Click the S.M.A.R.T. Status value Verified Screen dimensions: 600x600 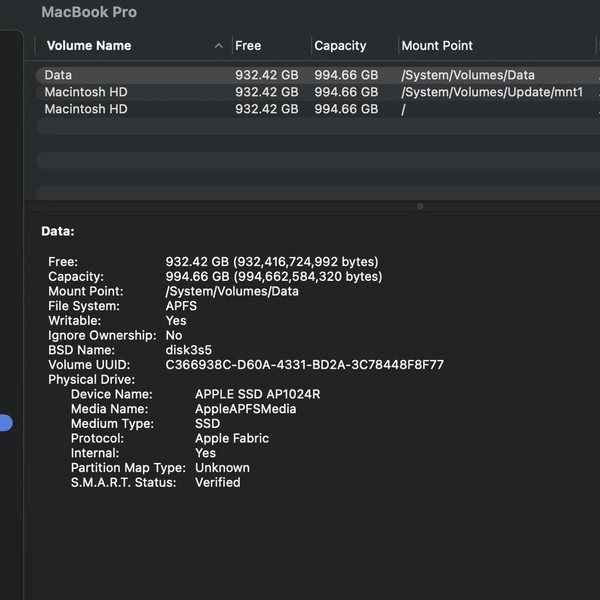click(x=218, y=483)
